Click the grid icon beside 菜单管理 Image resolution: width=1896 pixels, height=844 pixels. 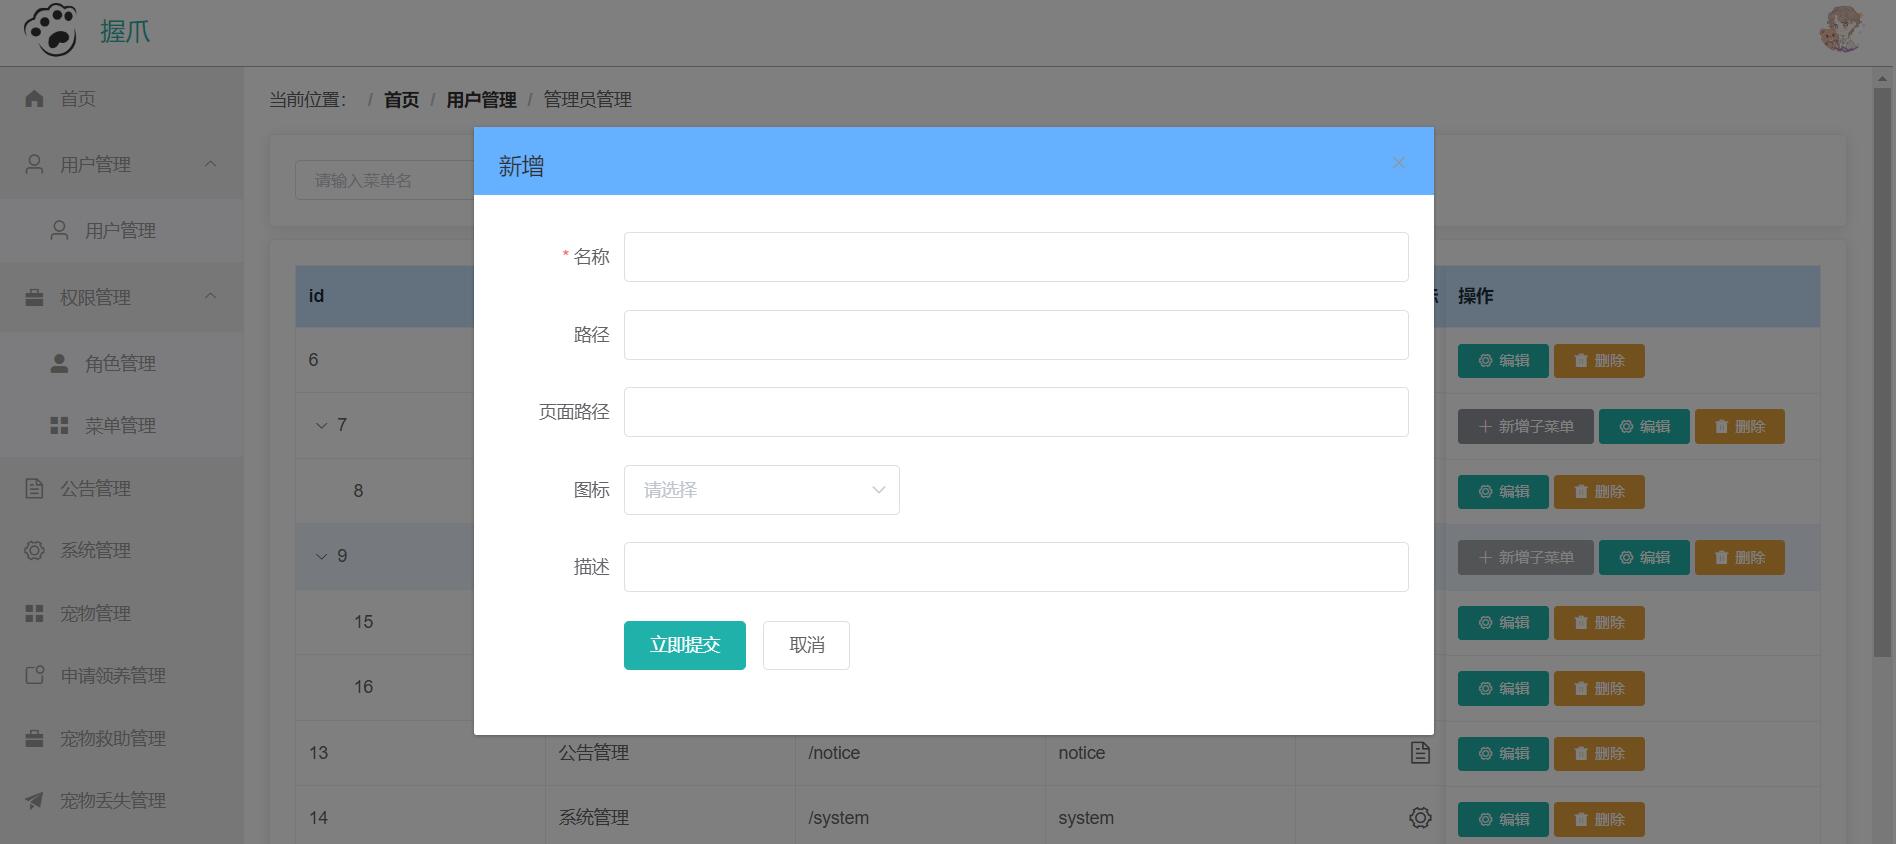(x=59, y=425)
